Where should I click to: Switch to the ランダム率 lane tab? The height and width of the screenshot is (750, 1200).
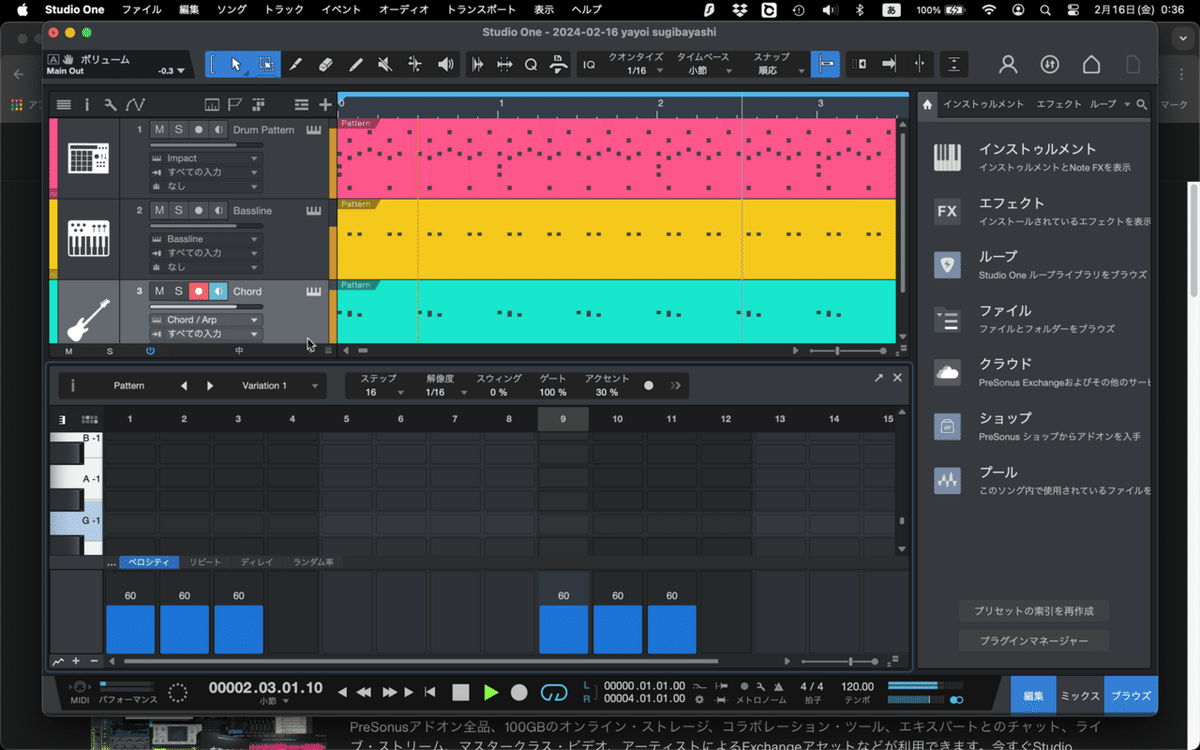pos(313,562)
